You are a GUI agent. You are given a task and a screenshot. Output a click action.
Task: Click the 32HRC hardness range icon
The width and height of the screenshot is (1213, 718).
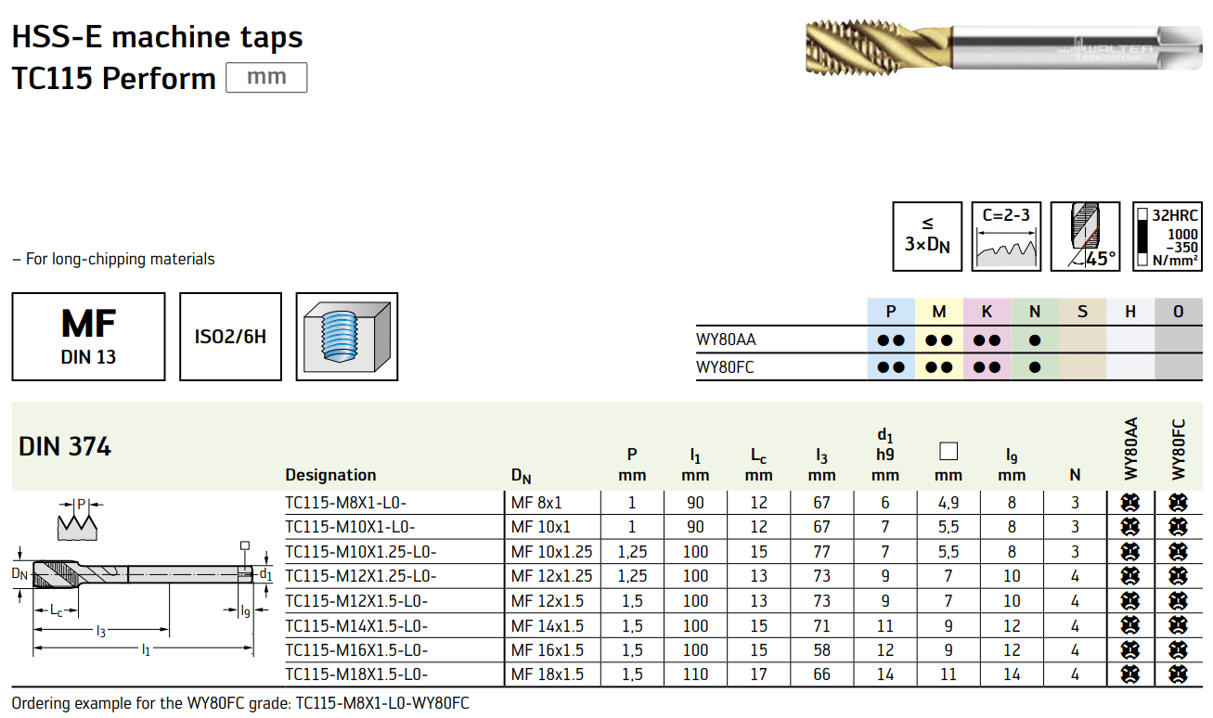pos(1167,236)
